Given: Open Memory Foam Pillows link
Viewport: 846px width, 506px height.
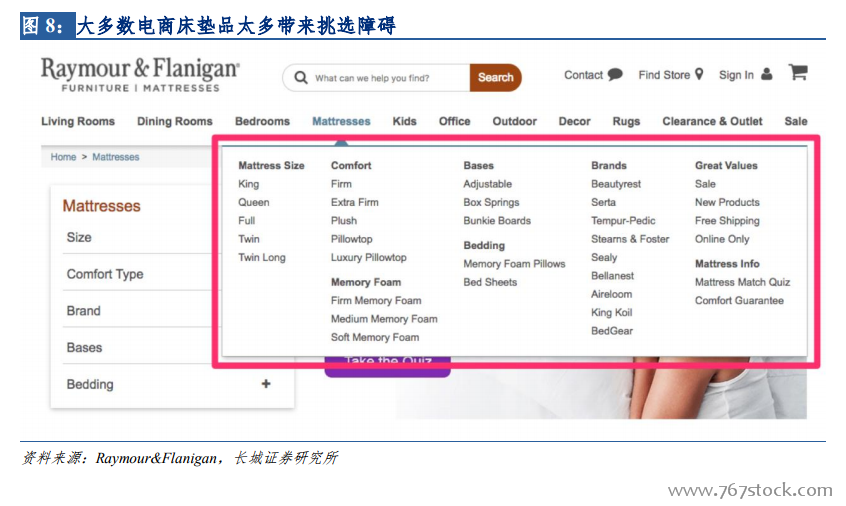Looking at the screenshot, I should pos(514,264).
